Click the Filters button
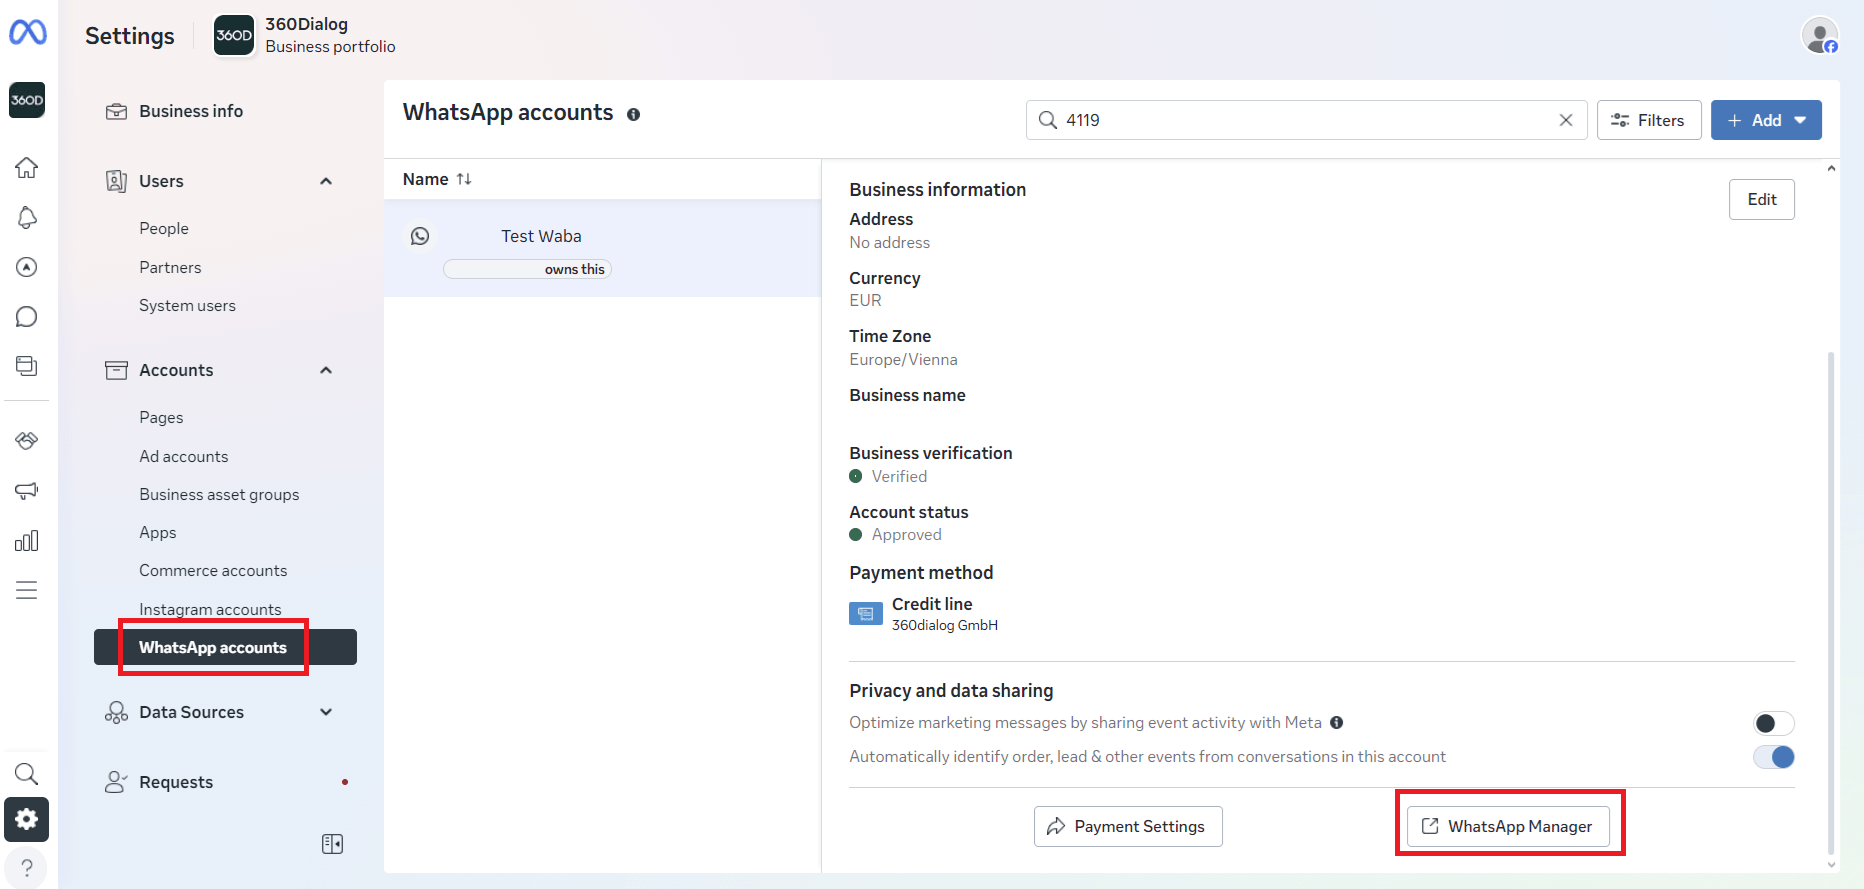Screen dimensions: 1864x889 (x=1649, y=120)
